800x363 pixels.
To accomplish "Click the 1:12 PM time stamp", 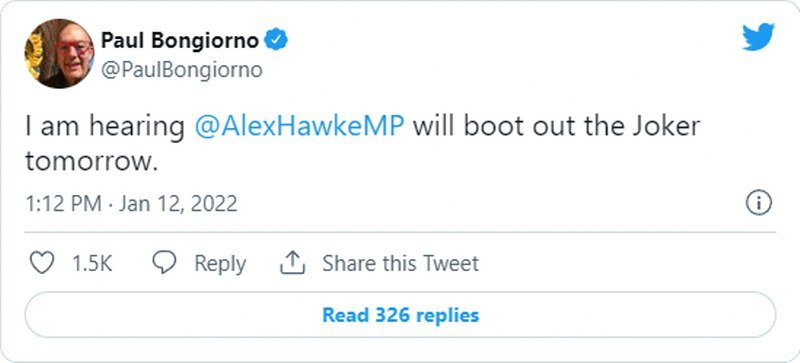I will [x=64, y=204].
